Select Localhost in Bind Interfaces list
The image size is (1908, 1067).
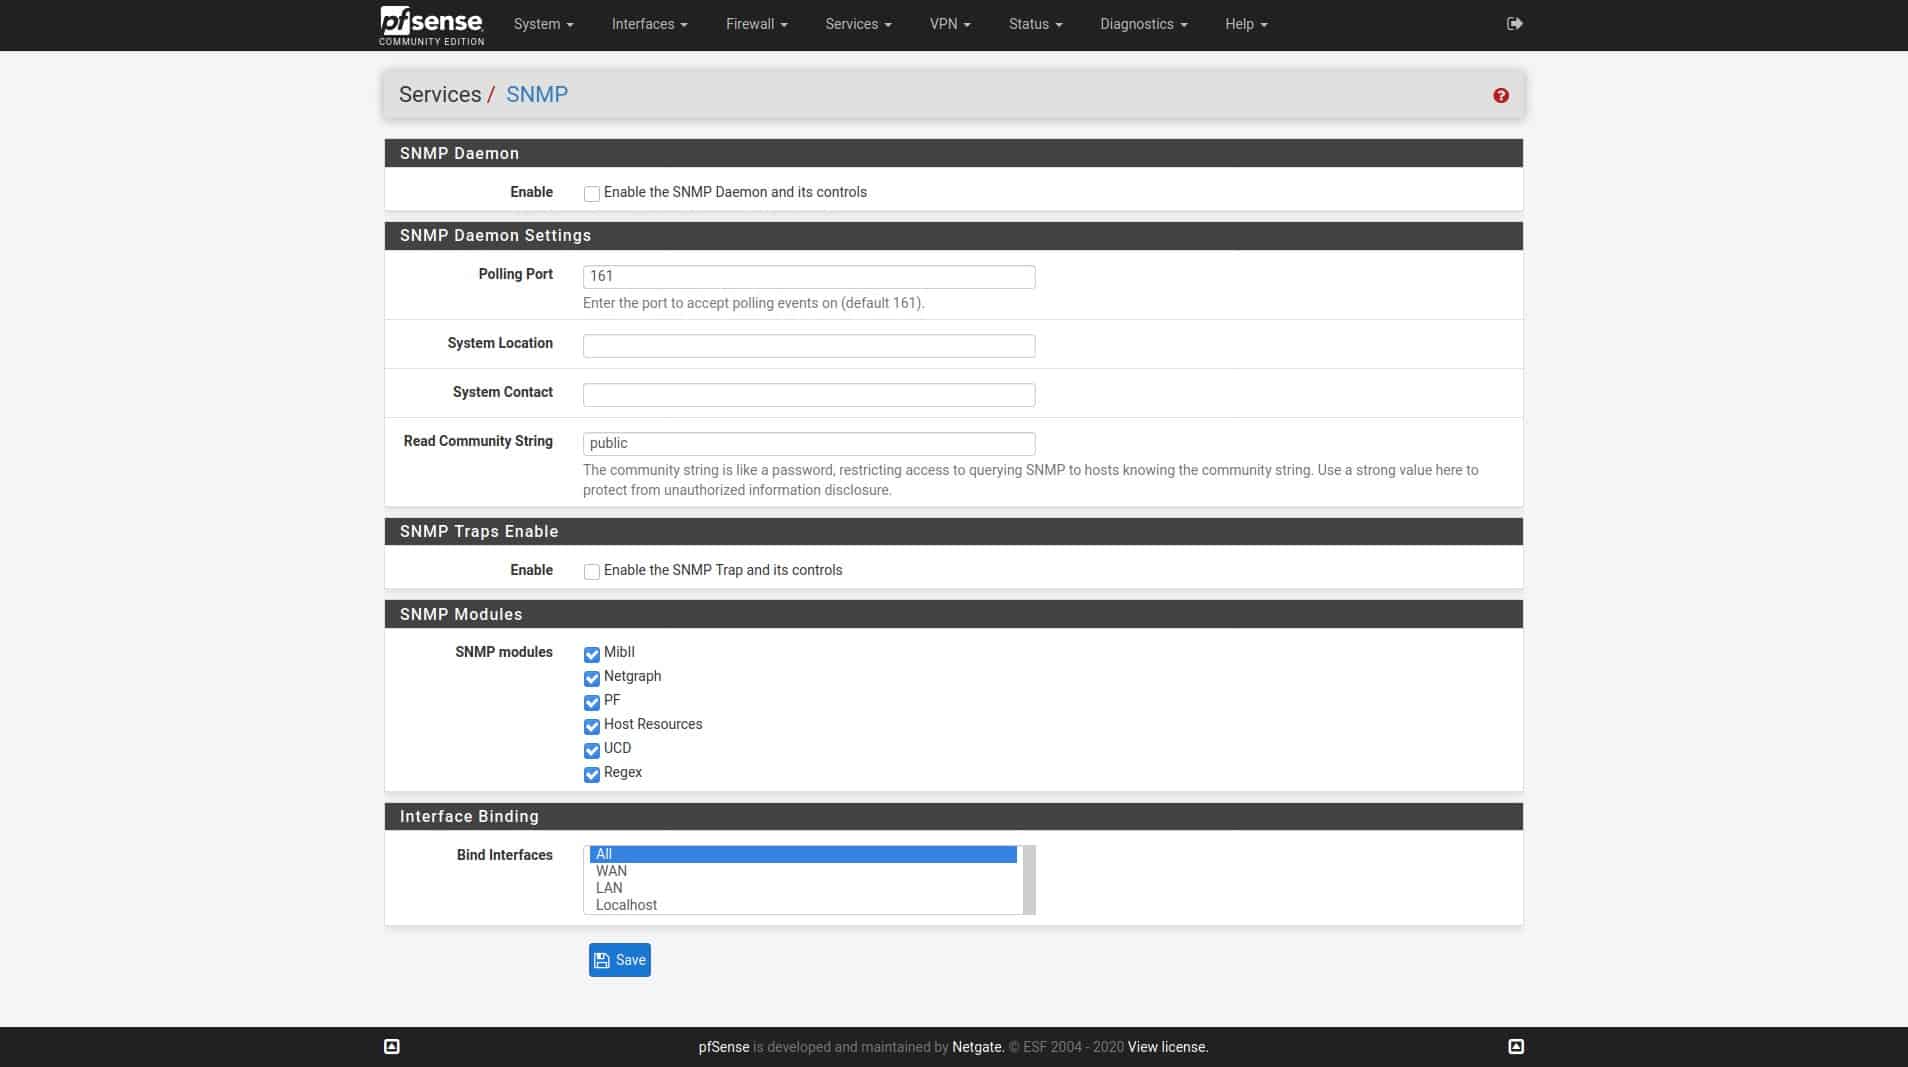point(803,905)
